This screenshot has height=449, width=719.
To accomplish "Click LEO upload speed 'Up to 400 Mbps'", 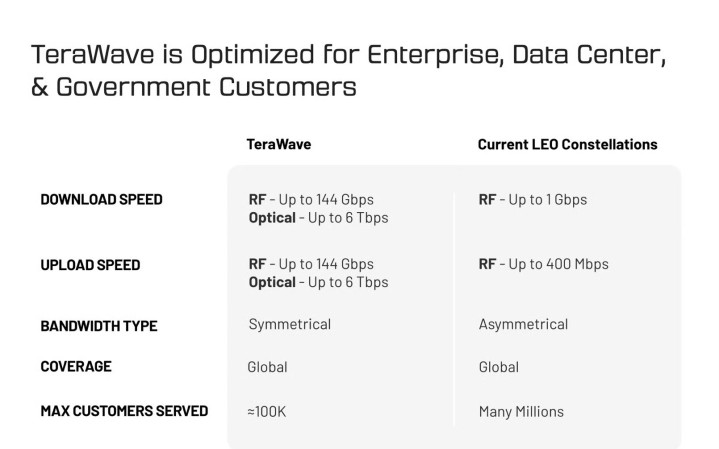I will click(x=543, y=264).
